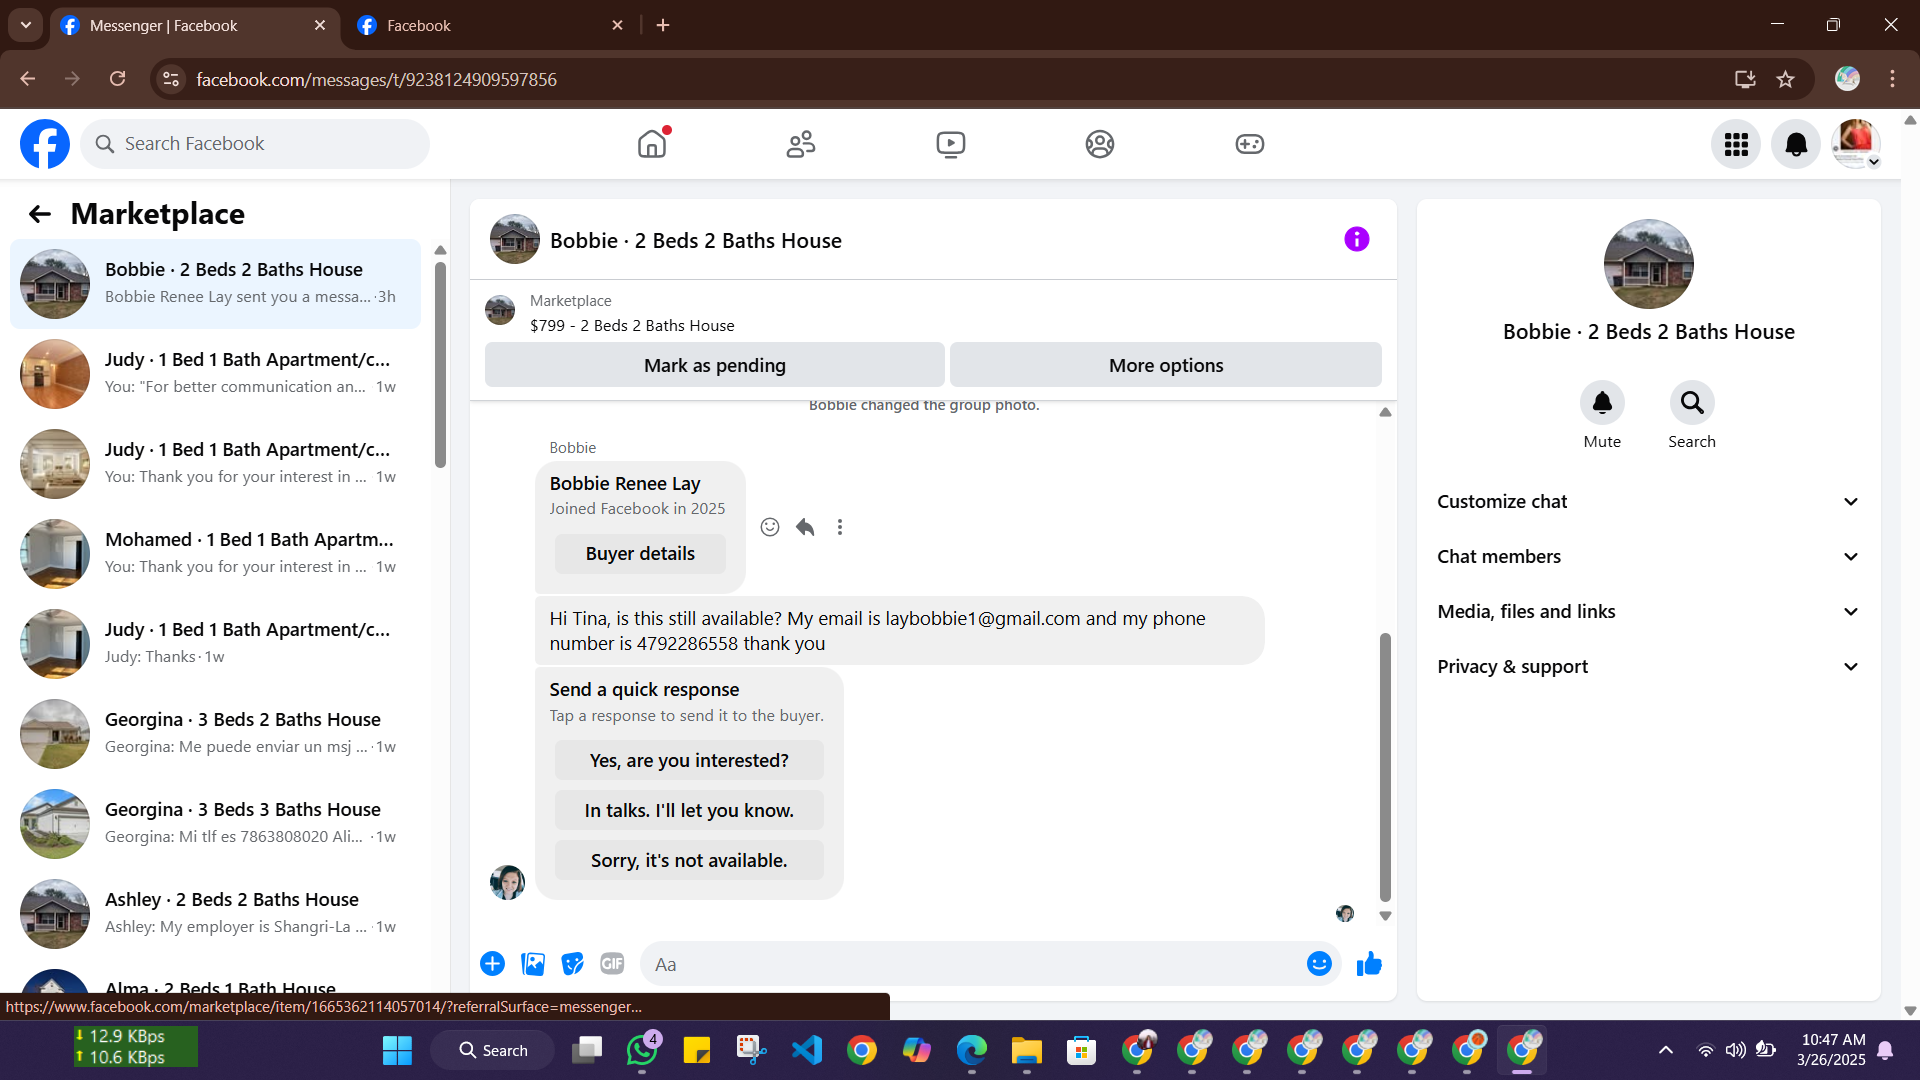Click the browser address bar URL
Image resolution: width=1920 pixels, height=1080 pixels.
(x=376, y=79)
